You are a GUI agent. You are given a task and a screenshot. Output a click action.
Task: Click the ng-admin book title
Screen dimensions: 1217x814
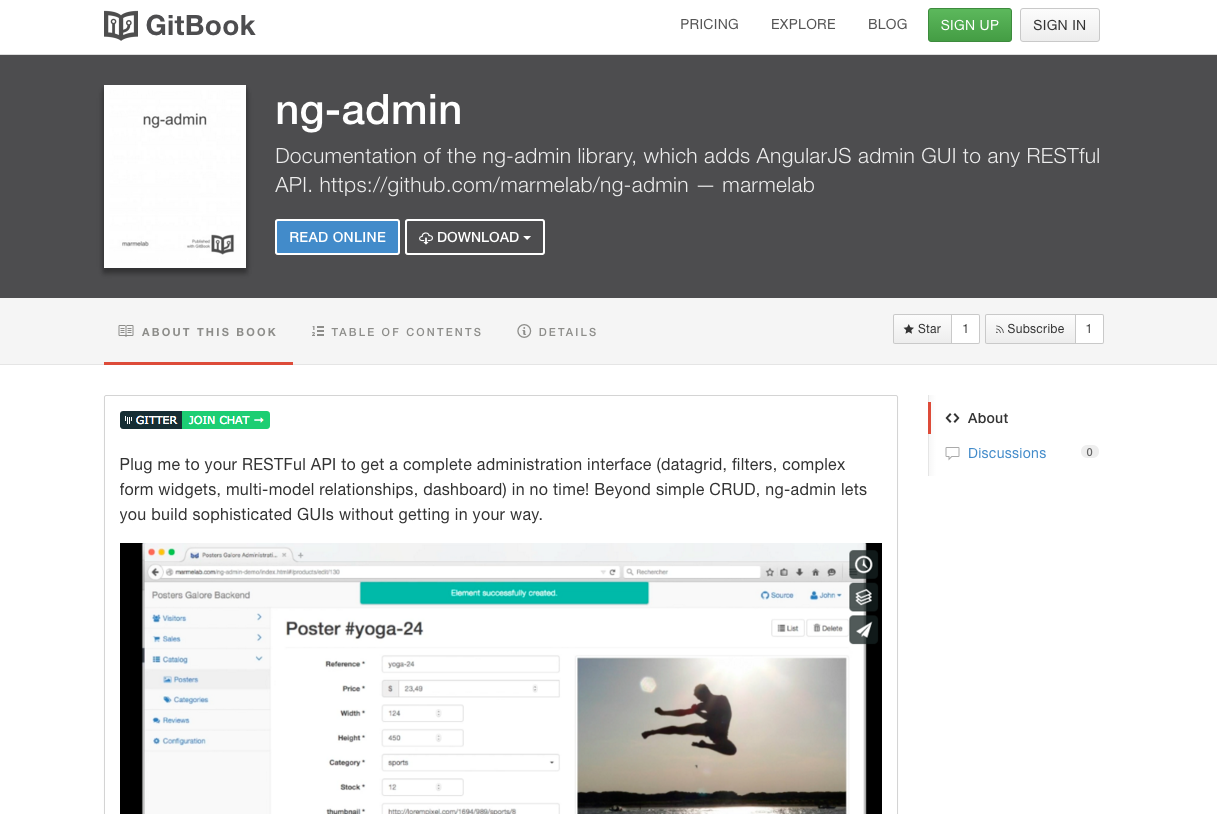point(368,110)
